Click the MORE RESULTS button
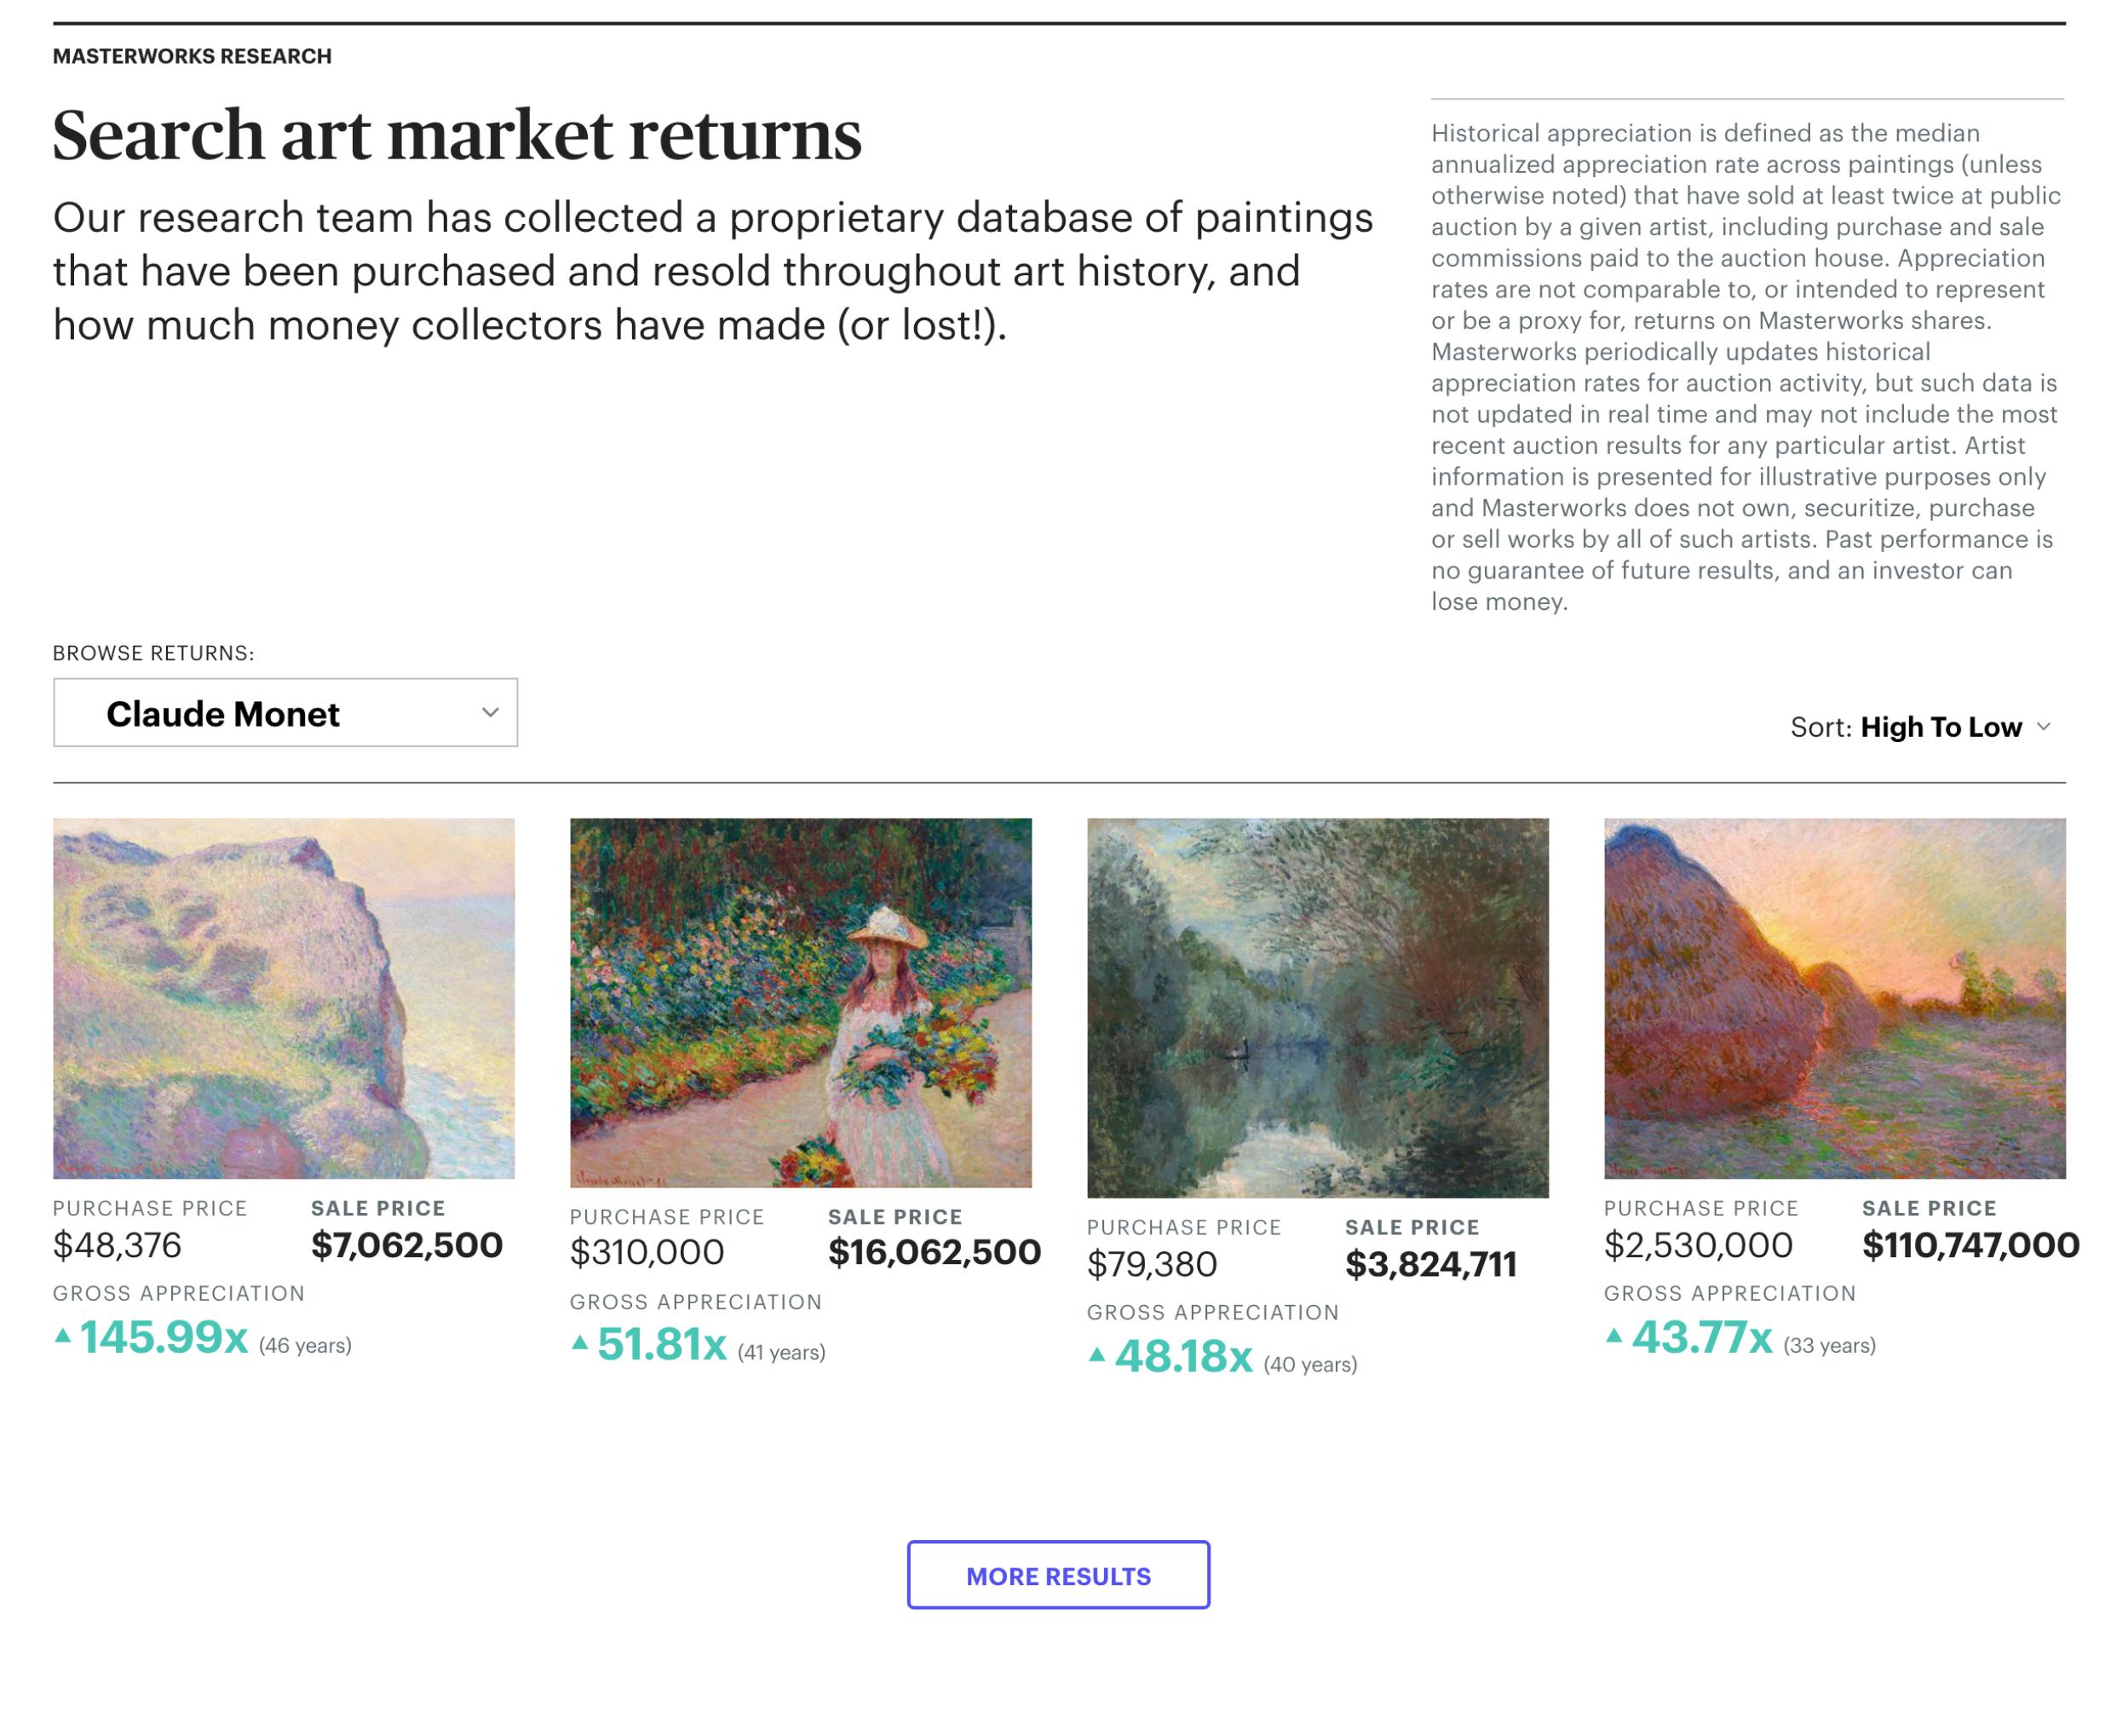This screenshot has height=1736, width=2111. [x=1057, y=1575]
